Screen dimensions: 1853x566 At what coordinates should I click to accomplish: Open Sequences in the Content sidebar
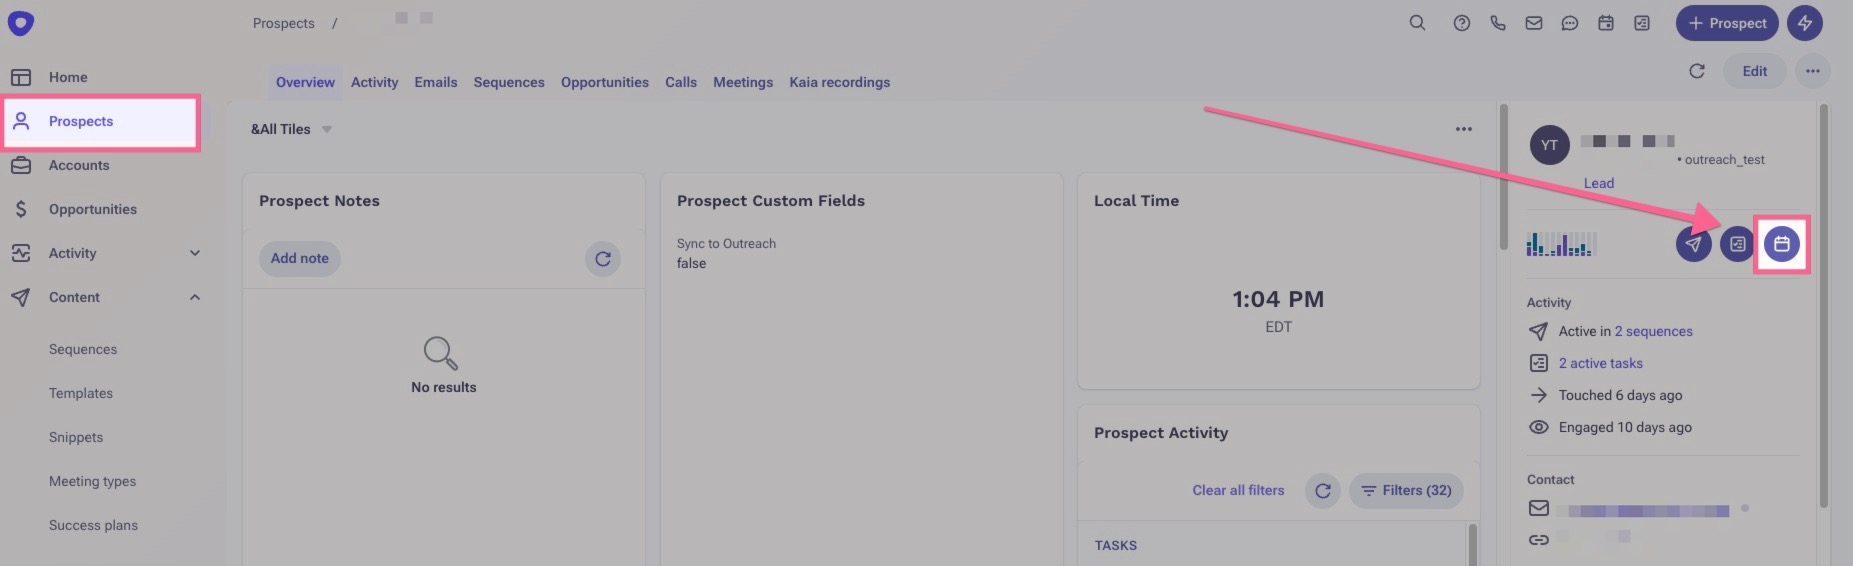point(83,350)
